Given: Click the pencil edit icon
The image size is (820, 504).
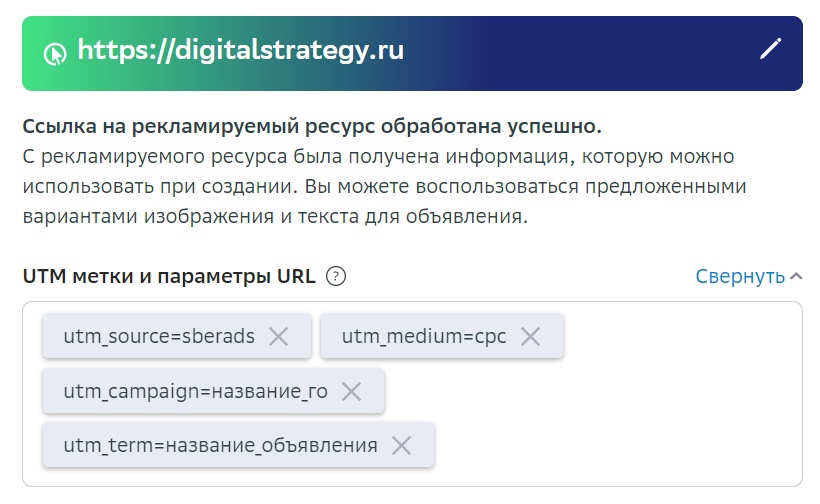Looking at the screenshot, I should (770, 49).
